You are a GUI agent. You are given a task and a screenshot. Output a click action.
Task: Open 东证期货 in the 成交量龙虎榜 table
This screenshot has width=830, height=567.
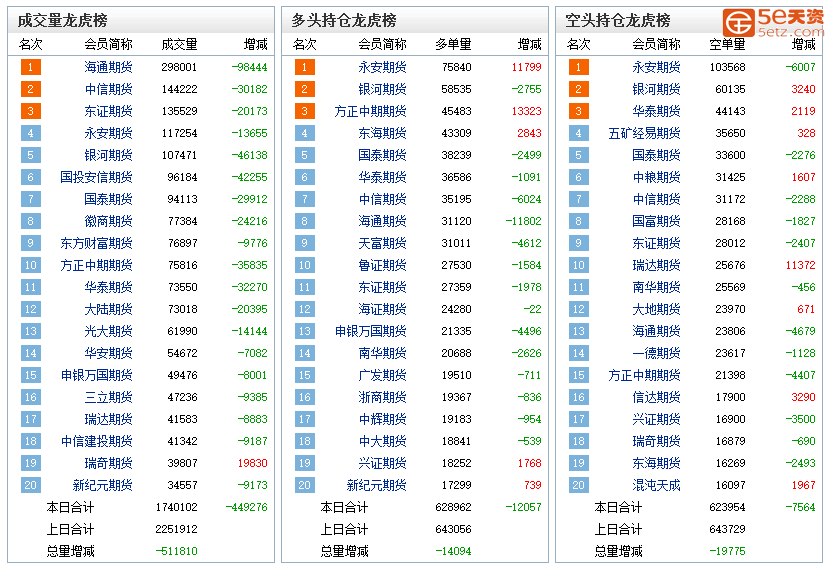[x=109, y=111]
